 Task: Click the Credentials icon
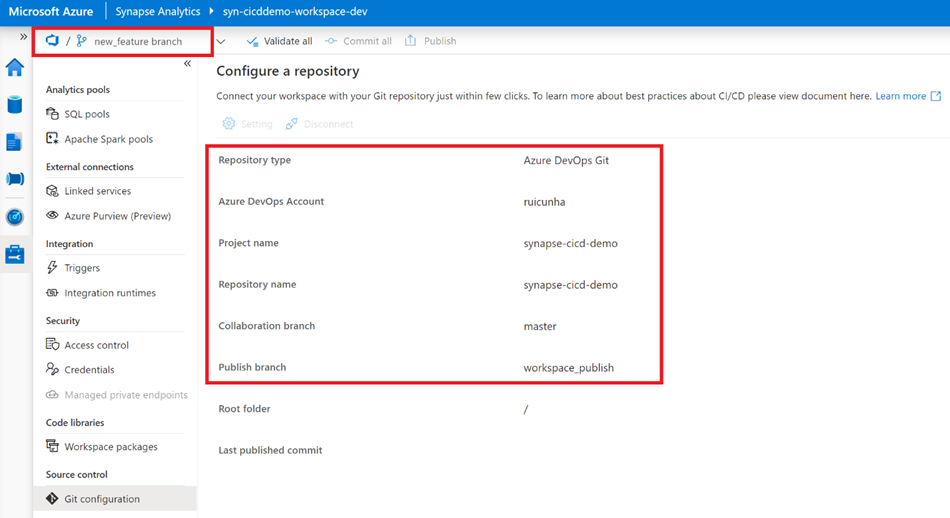tap(52, 369)
